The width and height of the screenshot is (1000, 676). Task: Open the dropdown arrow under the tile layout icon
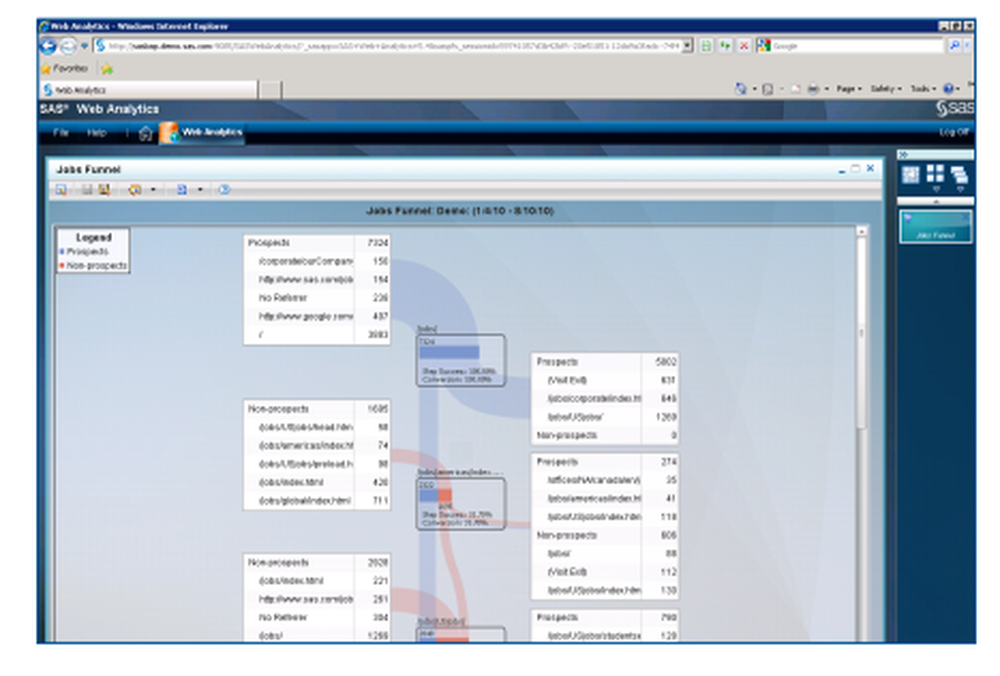click(x=936, y=189)
